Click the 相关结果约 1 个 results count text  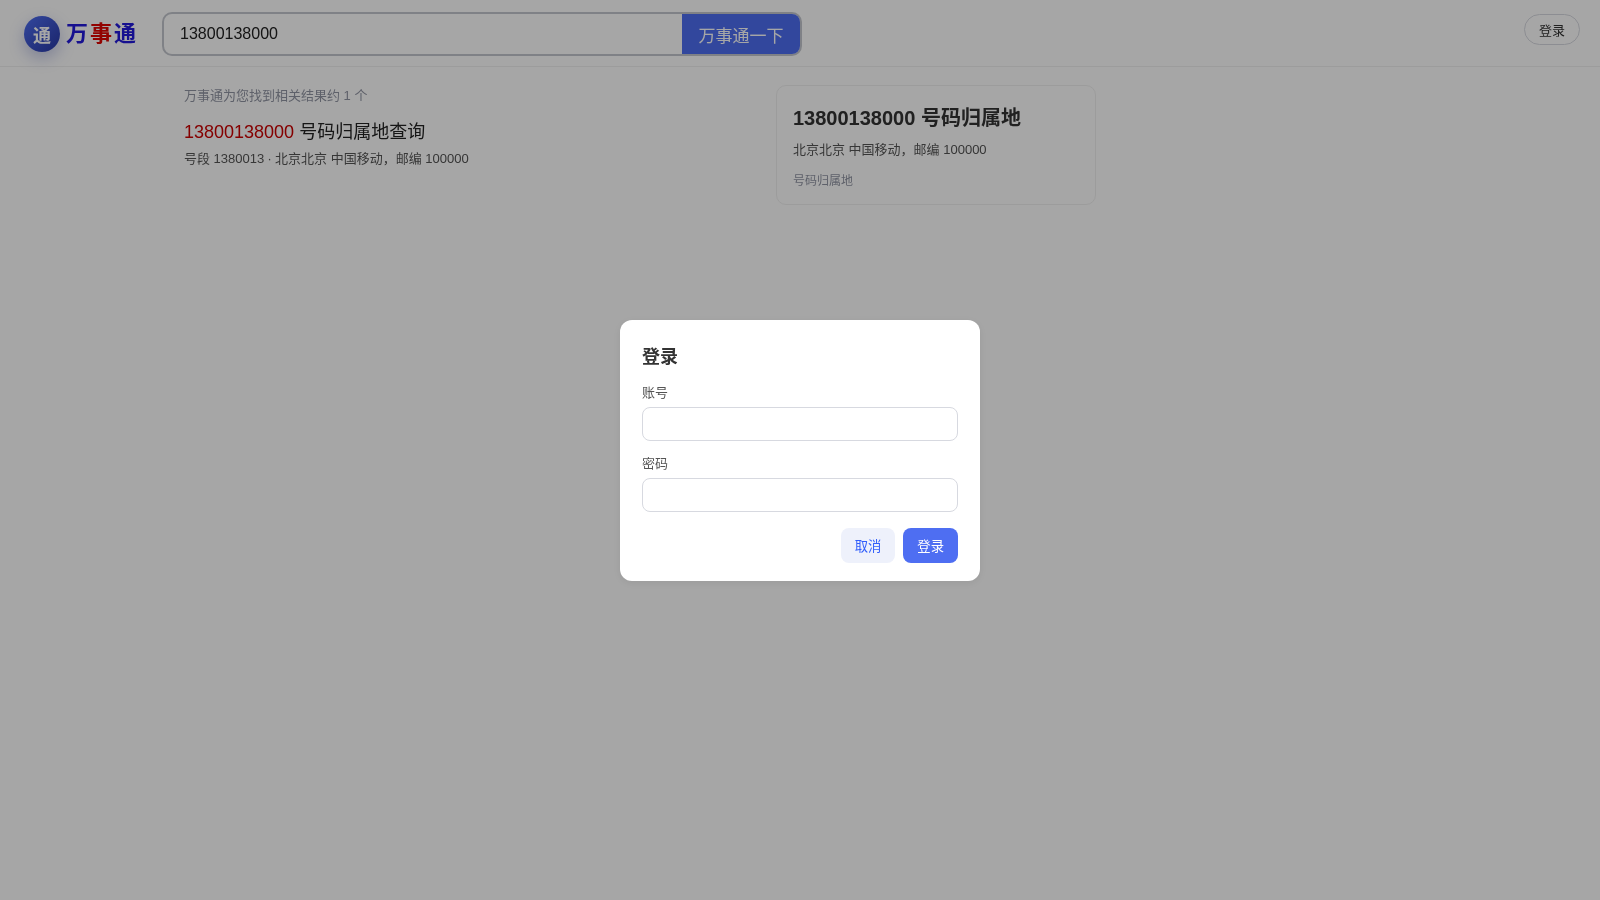[x=276, y=96]
